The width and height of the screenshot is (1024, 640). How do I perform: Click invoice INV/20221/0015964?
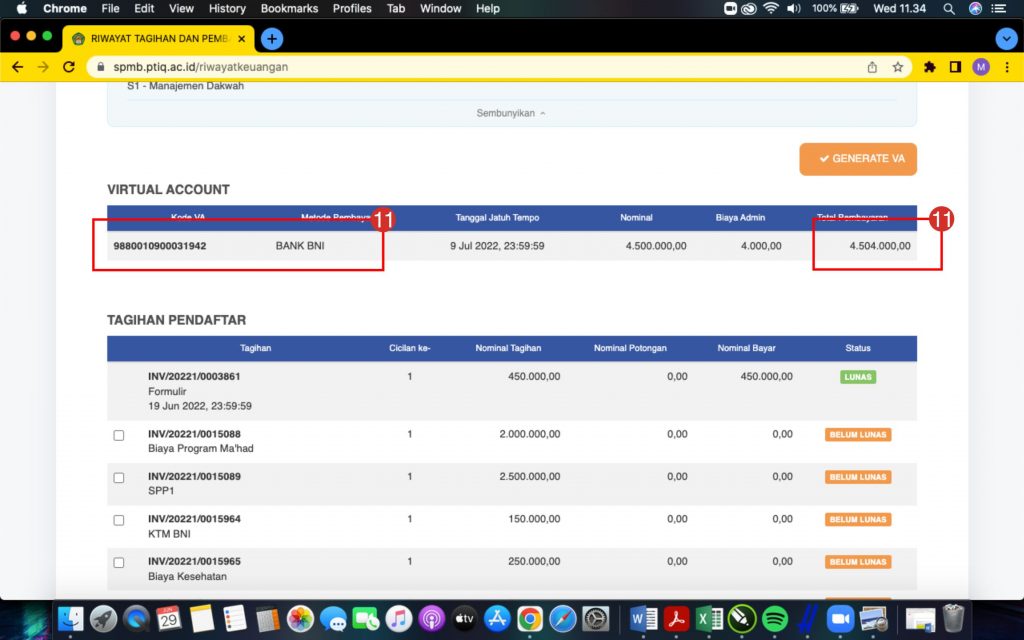coord(194,519)
